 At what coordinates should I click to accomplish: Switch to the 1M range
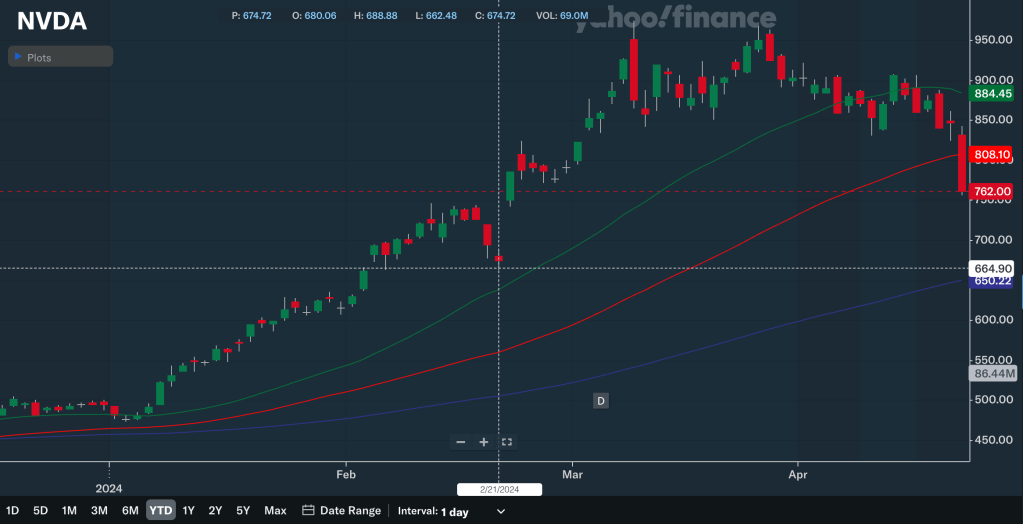[69, 510]
